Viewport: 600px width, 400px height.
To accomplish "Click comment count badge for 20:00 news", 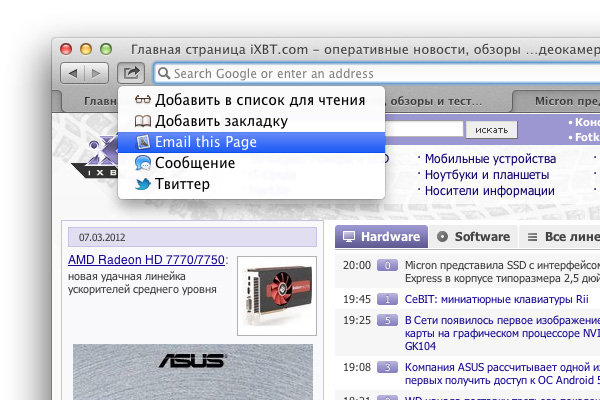I will click(x=387, y=265).
